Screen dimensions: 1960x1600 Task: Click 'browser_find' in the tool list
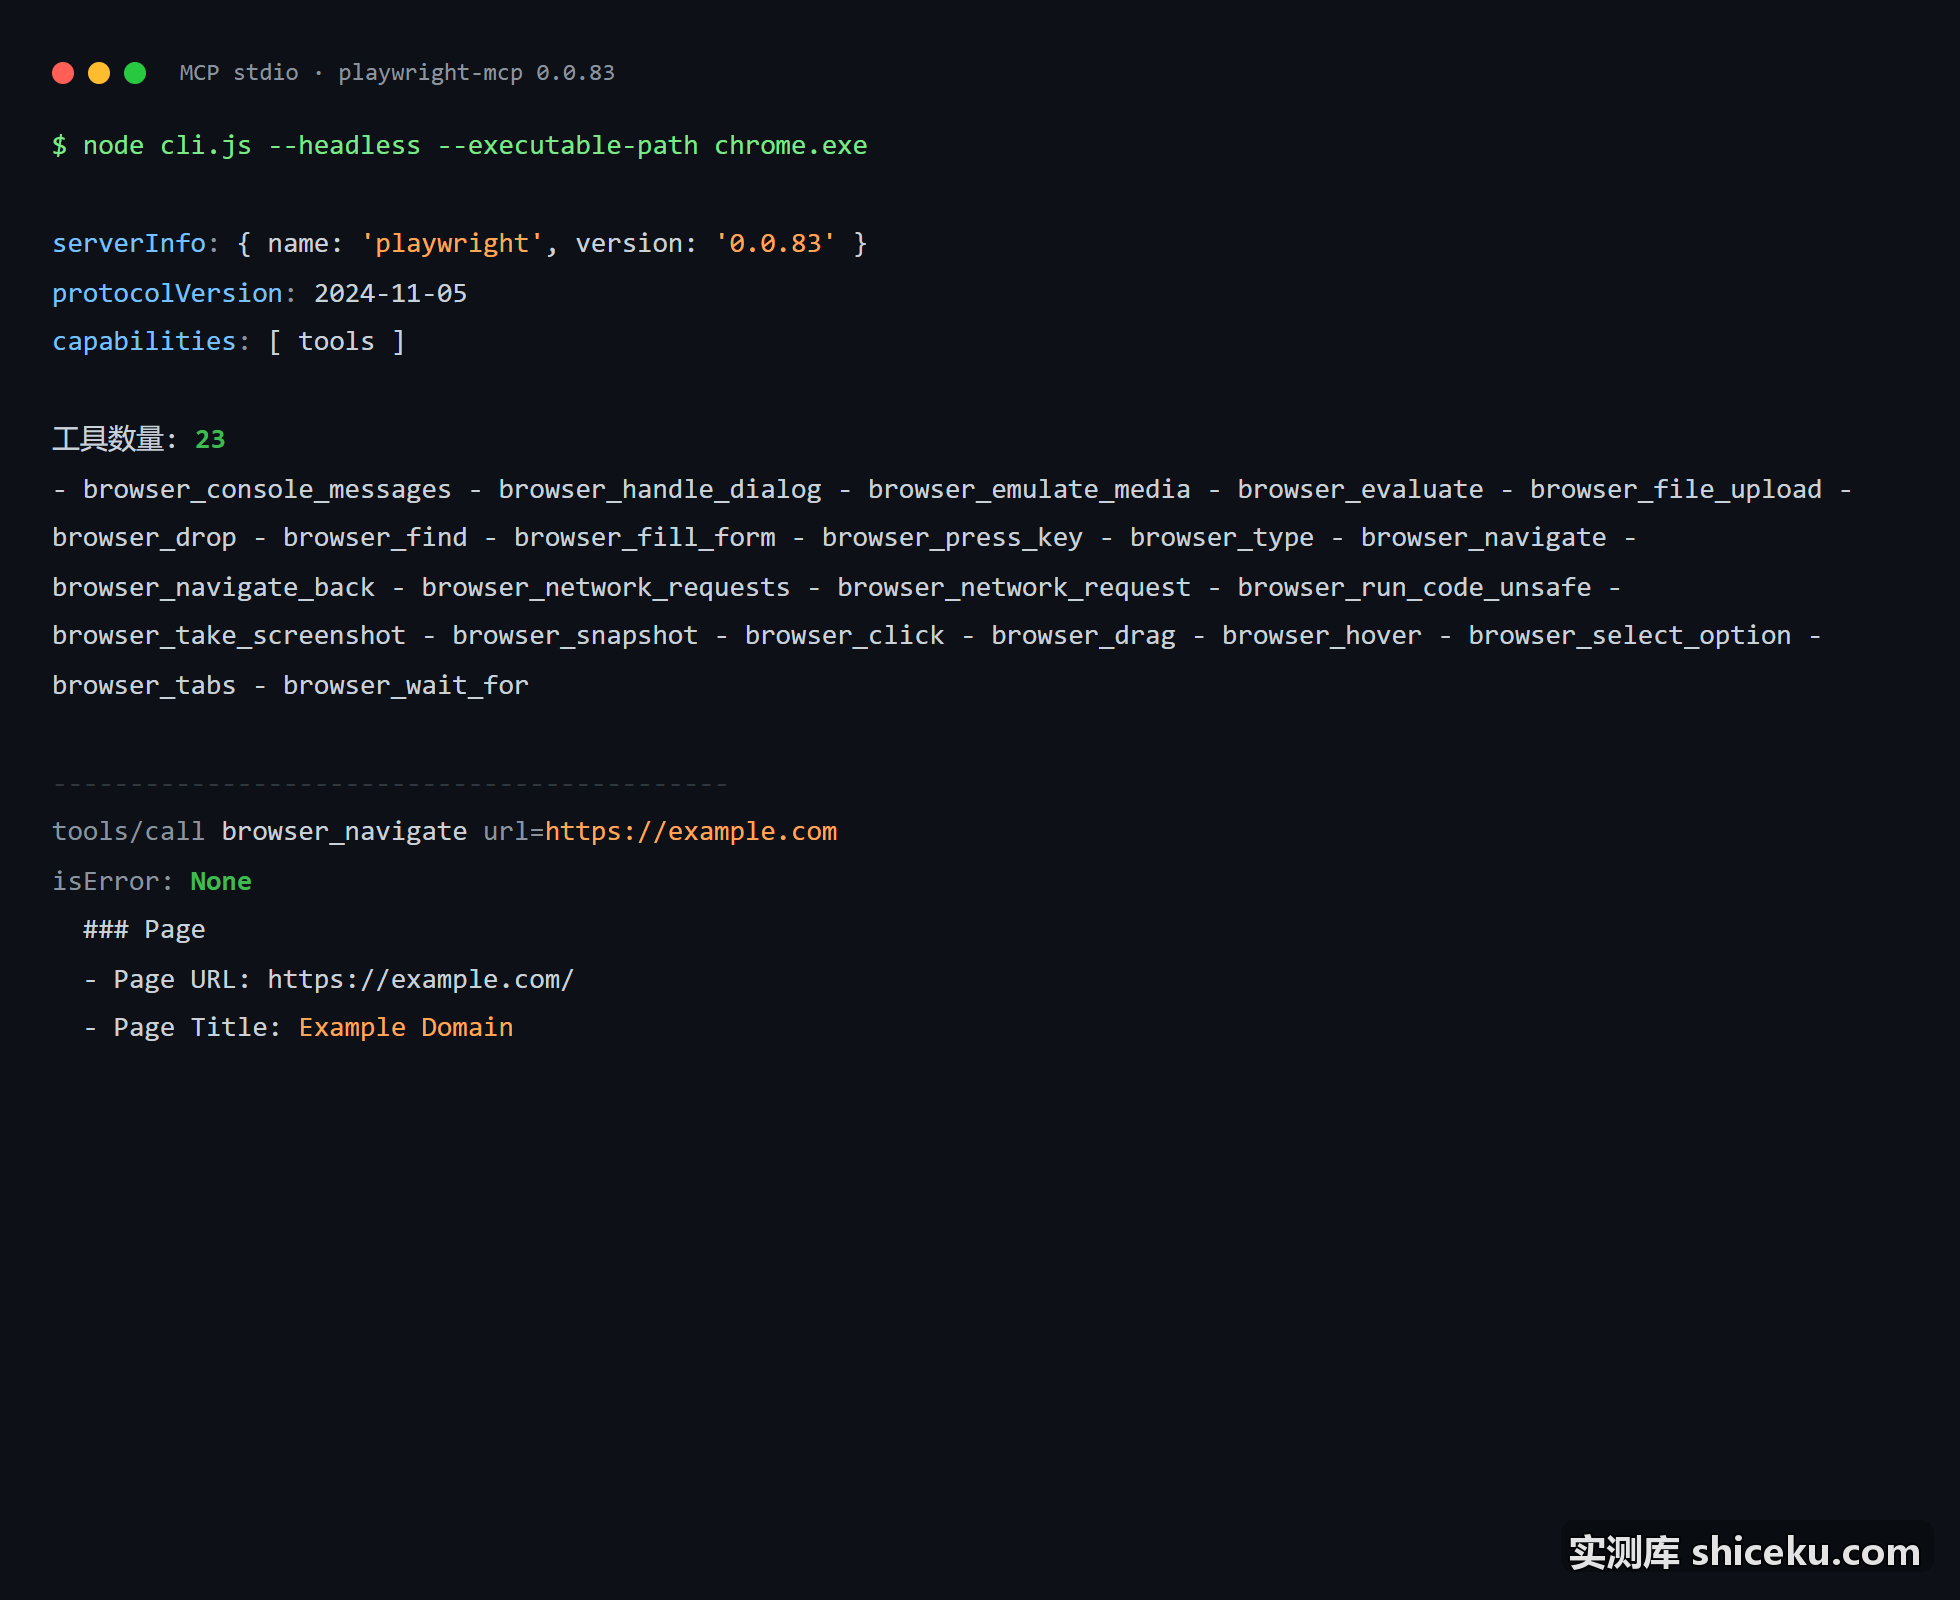click(x=375, y=538)
